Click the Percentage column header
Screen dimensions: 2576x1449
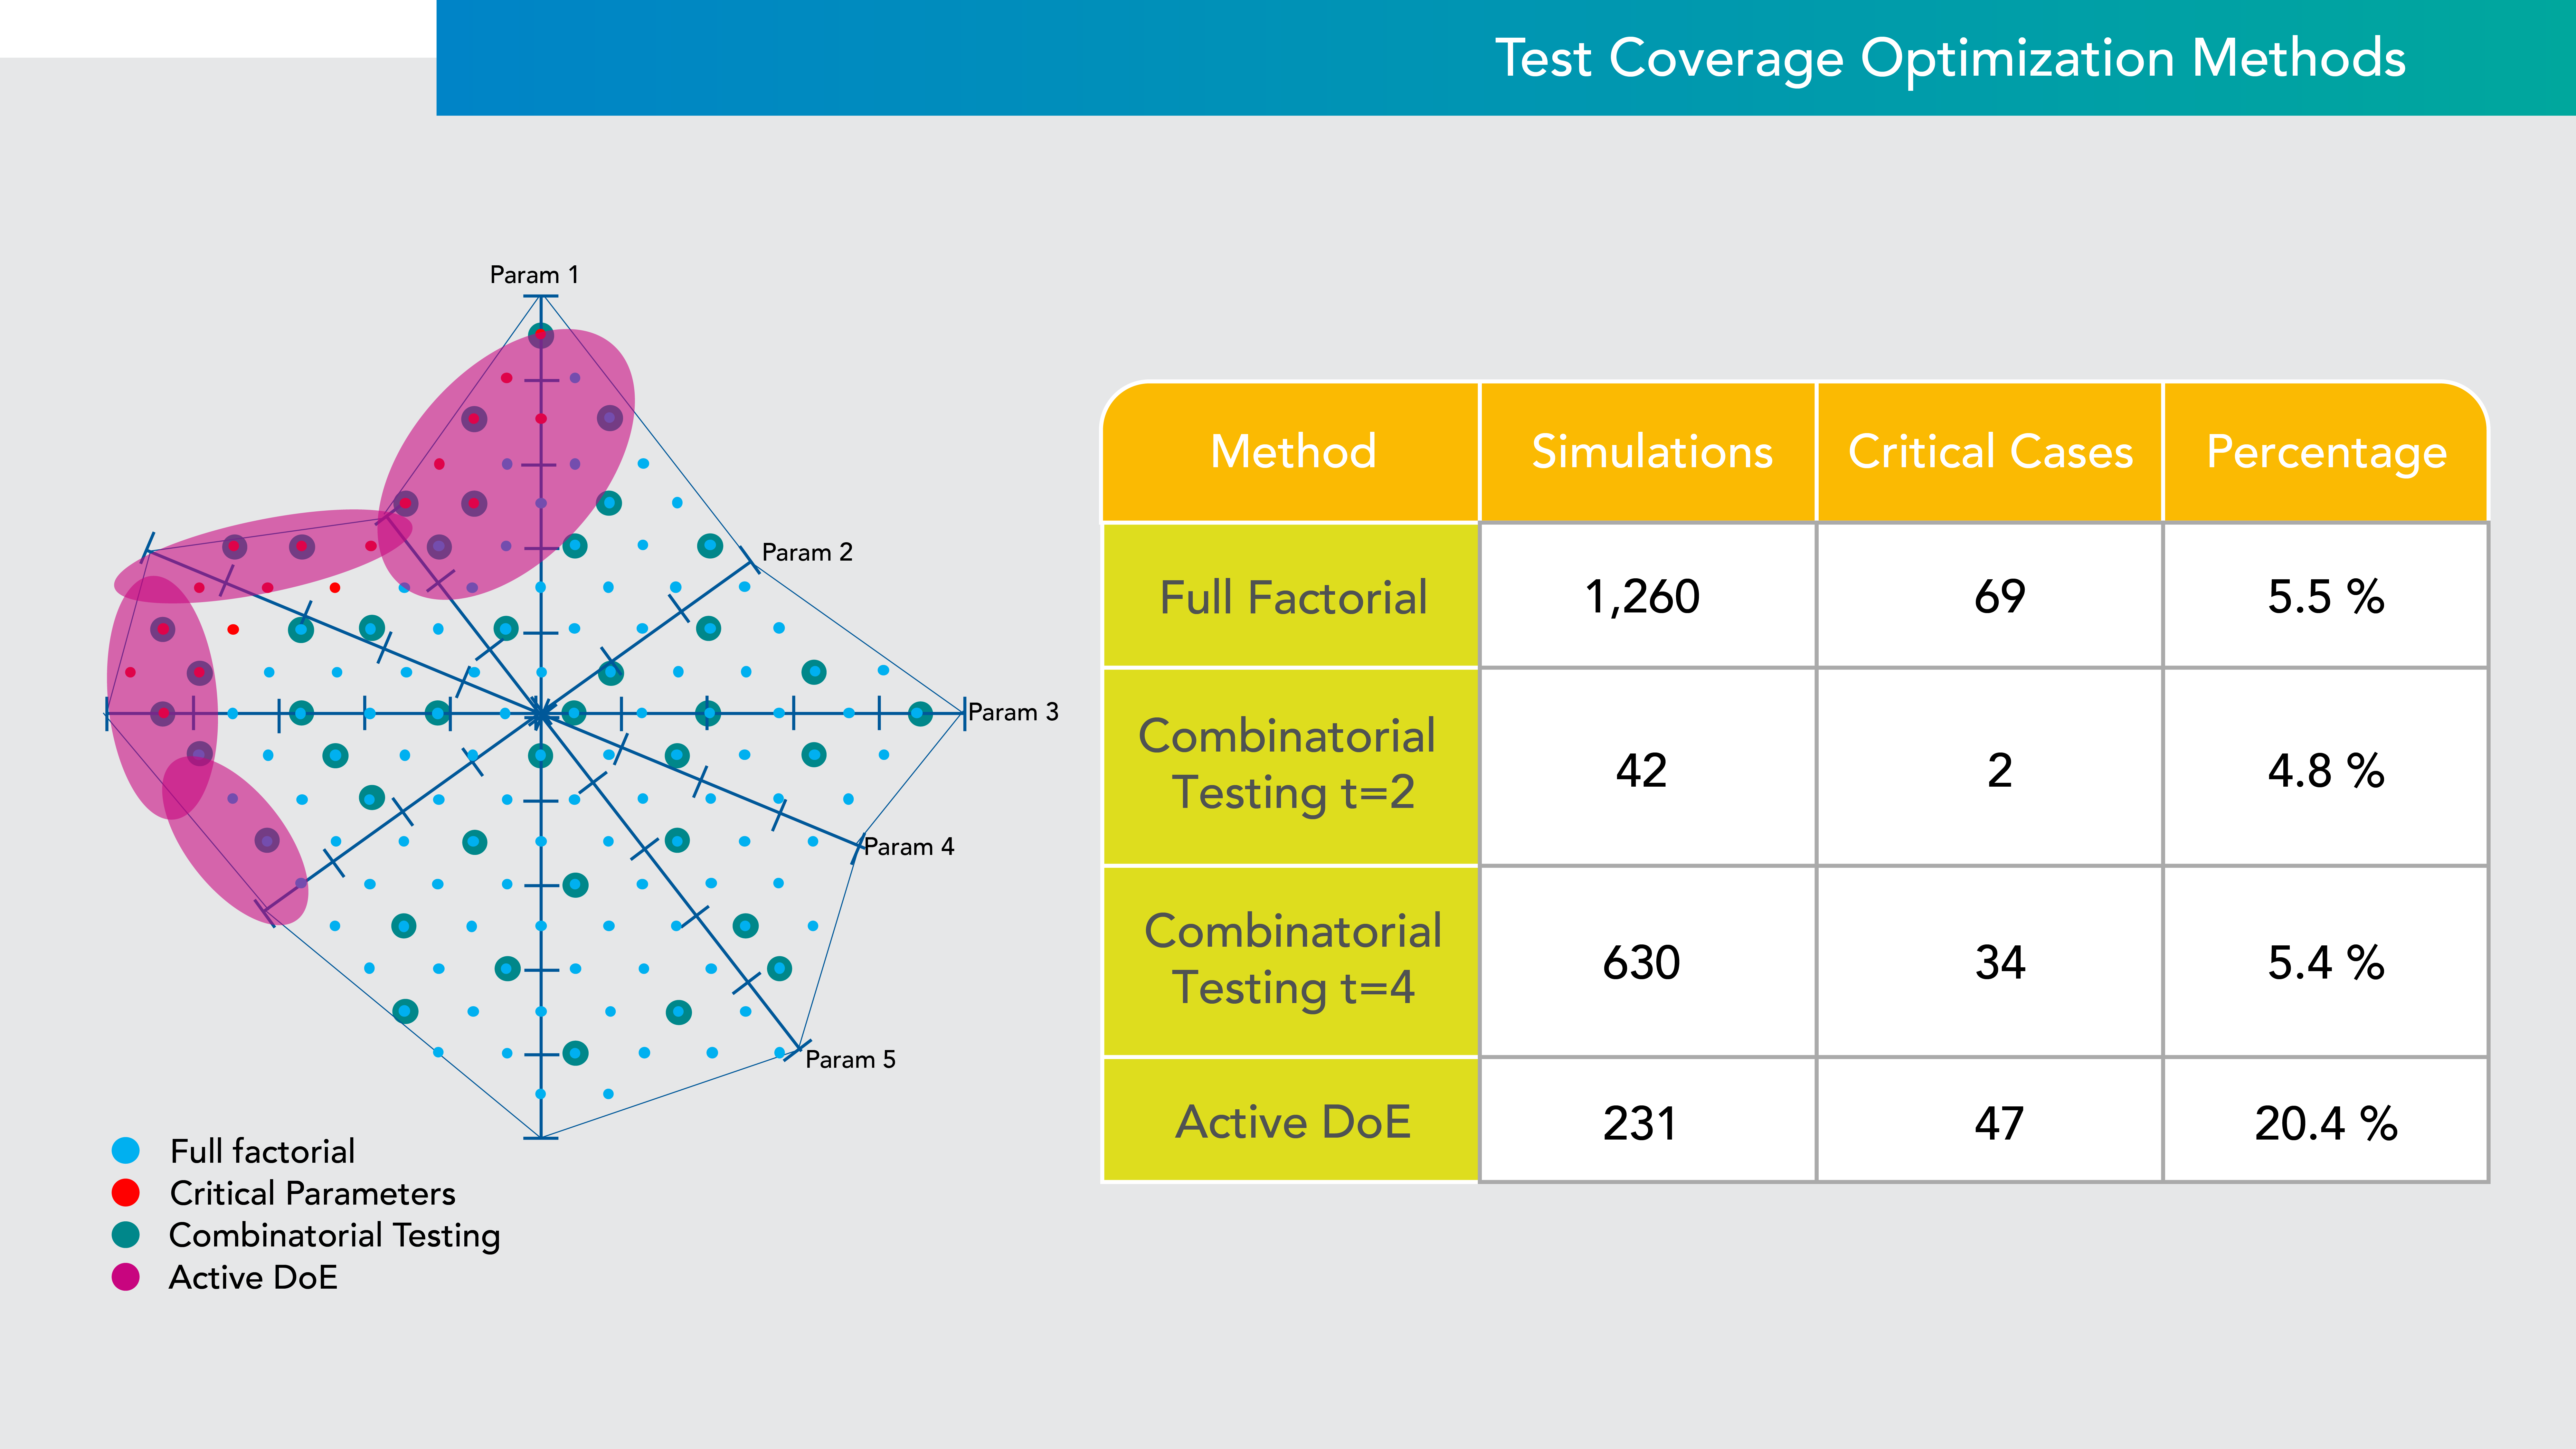click(2326, 452)
